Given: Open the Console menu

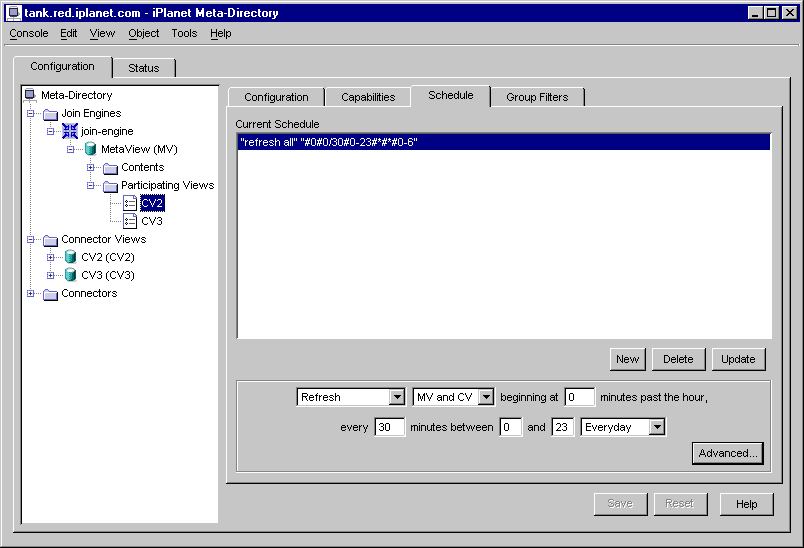Looking at the screenshot, I should click(29, 33).
